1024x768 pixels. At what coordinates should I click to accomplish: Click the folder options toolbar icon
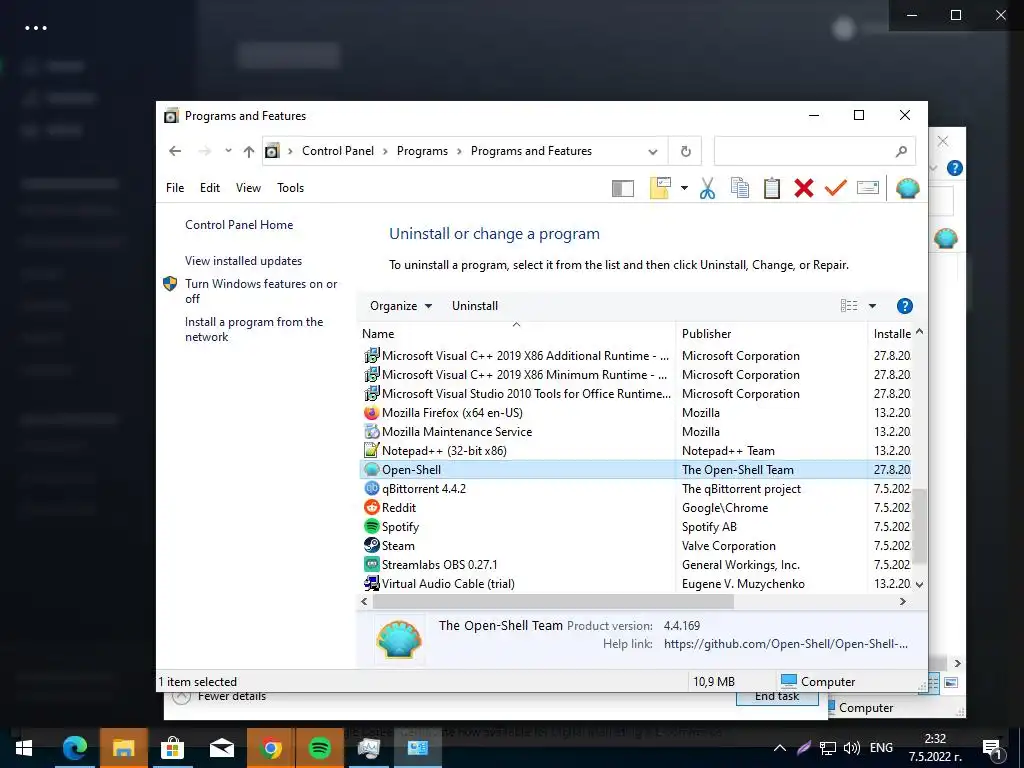pyautogui.click(x=660, y=188)
